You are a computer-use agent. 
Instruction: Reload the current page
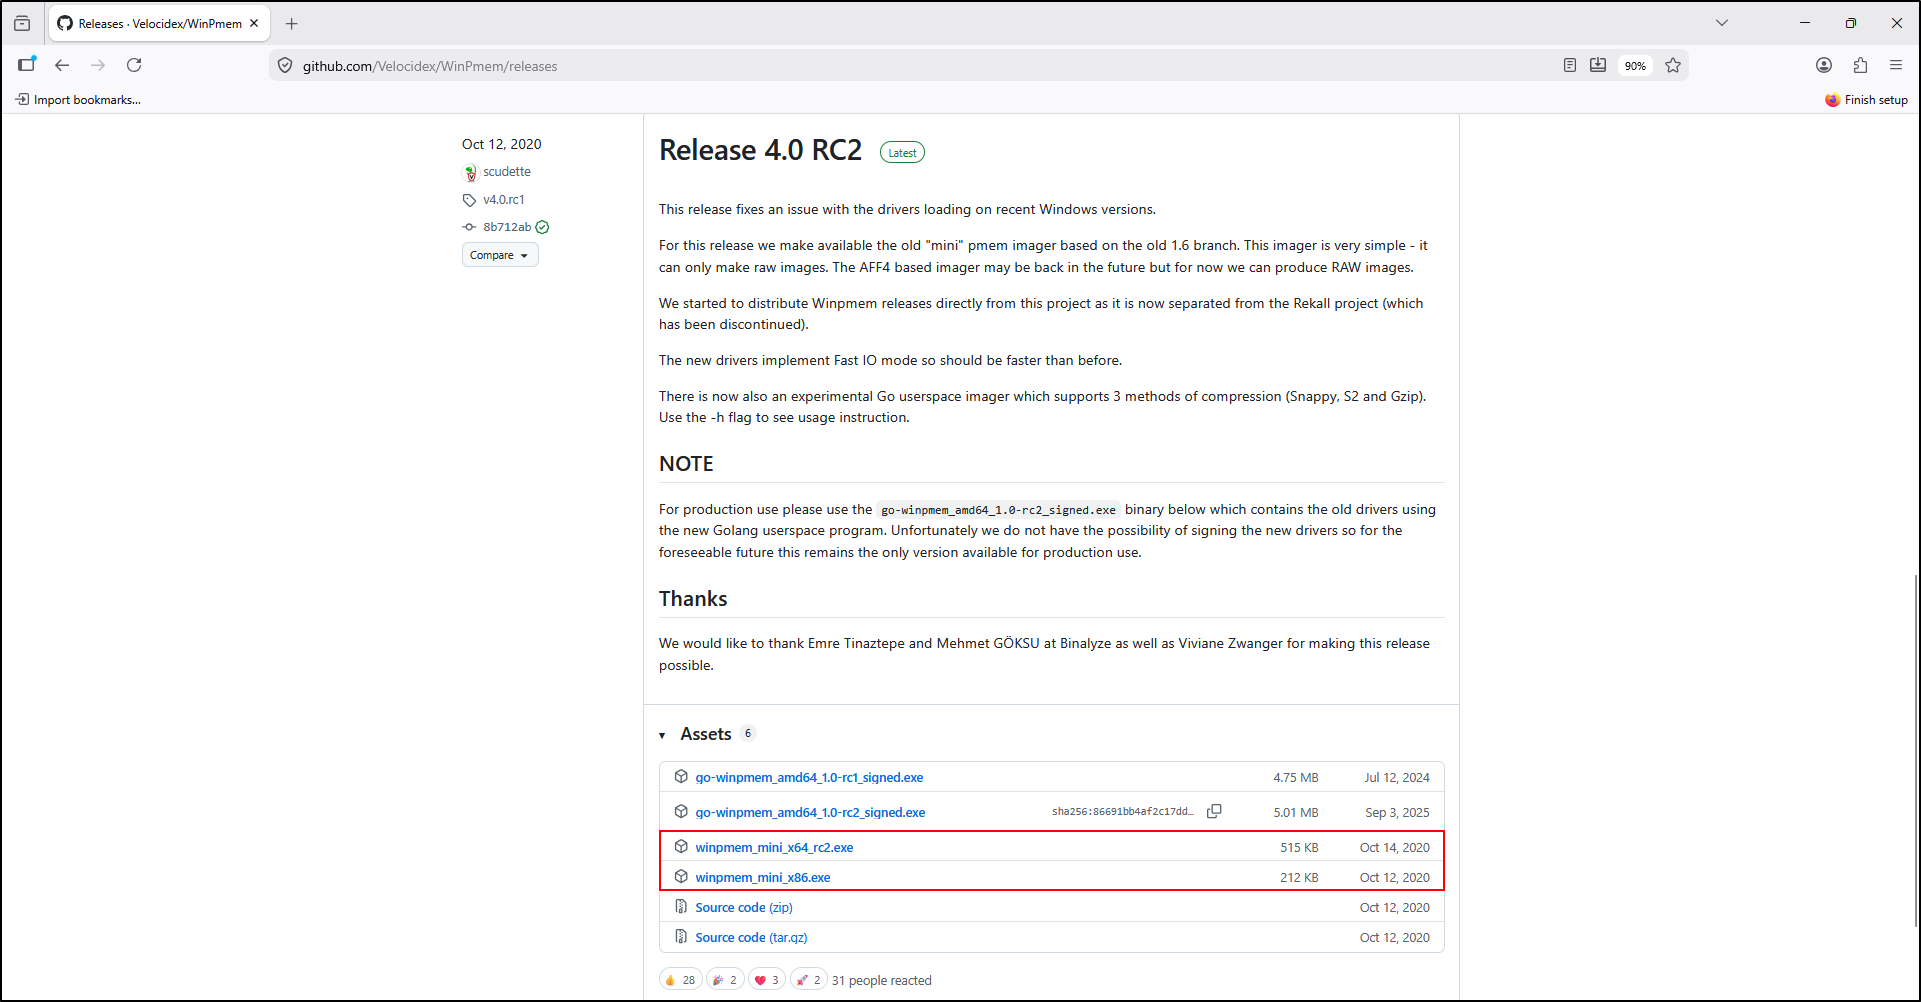[x=134, y=65]
